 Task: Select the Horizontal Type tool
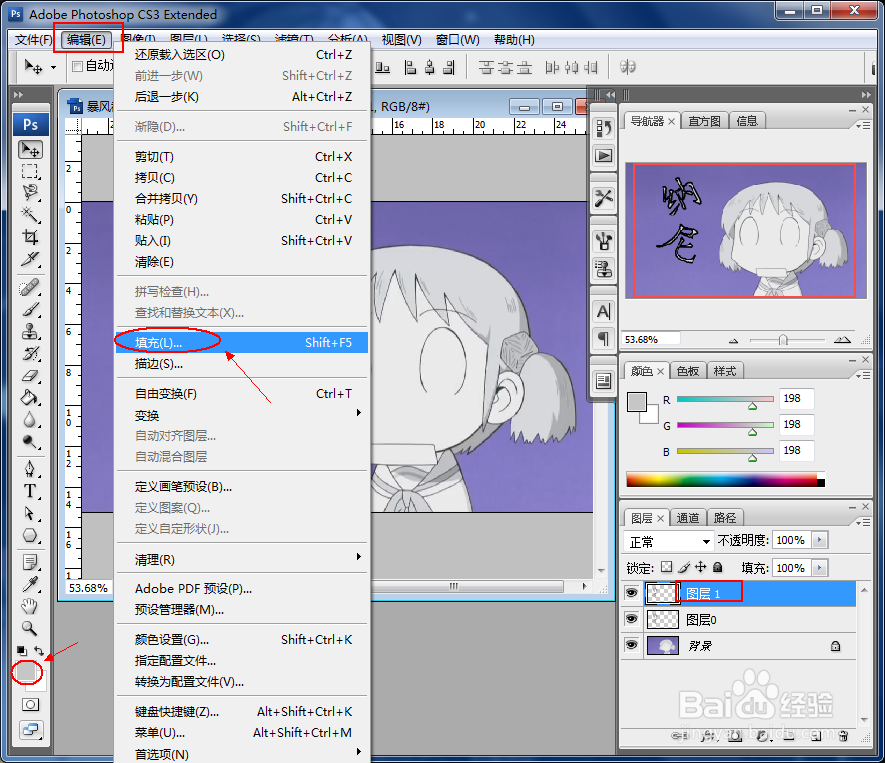pyautogui.click(x=30, y=491)
